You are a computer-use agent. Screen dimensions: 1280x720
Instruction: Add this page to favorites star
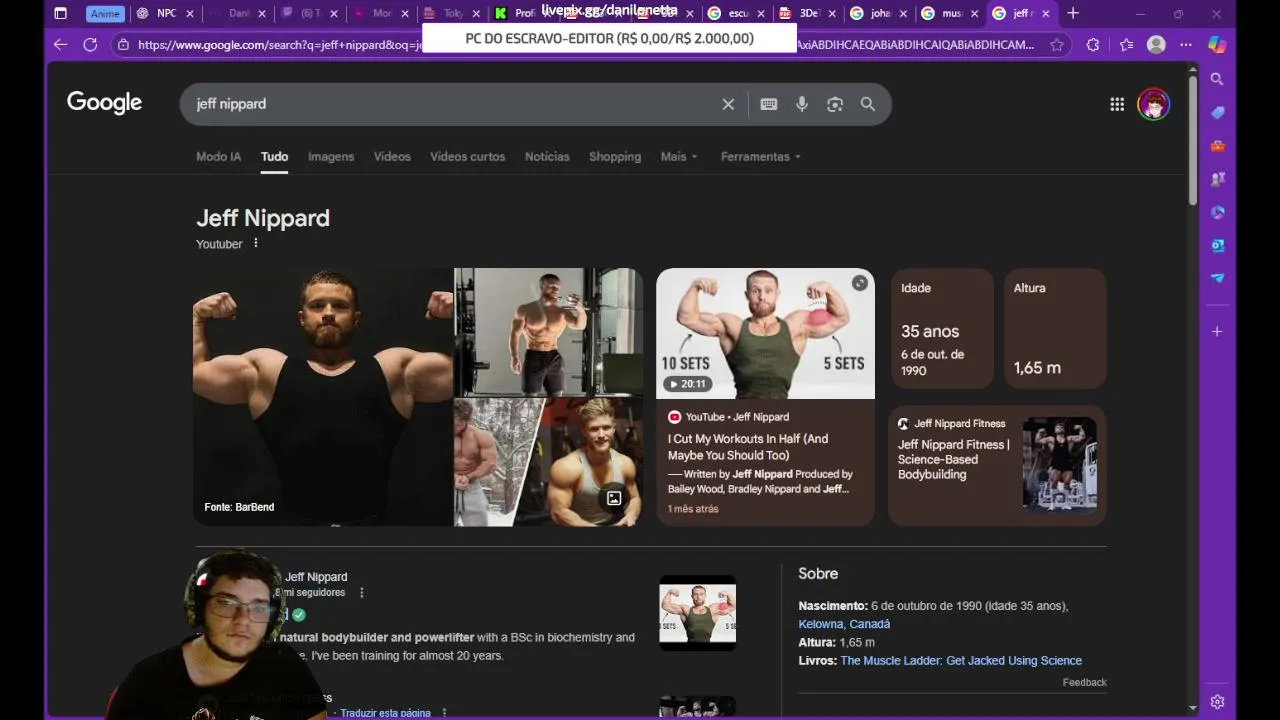coord(1057,45)
